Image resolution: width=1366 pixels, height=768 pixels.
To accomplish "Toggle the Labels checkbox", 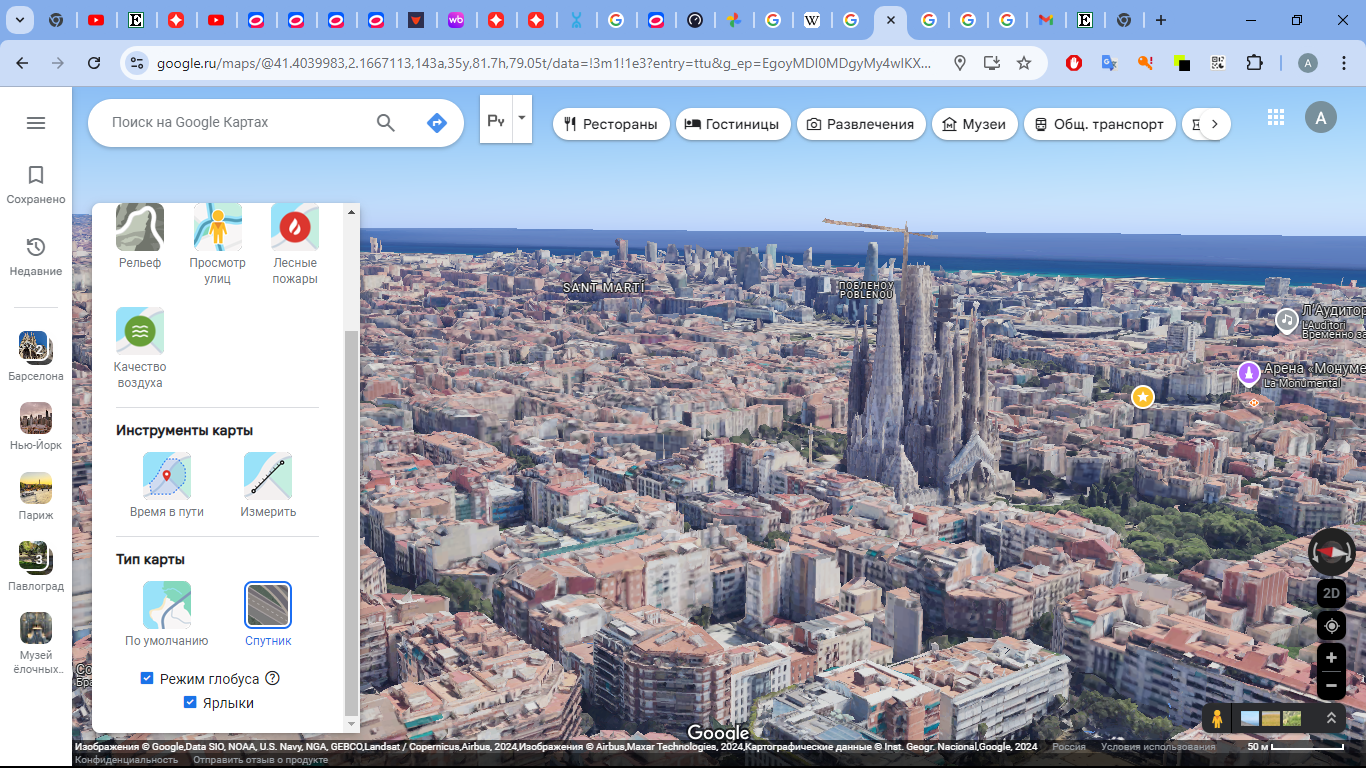I will 190,703.
